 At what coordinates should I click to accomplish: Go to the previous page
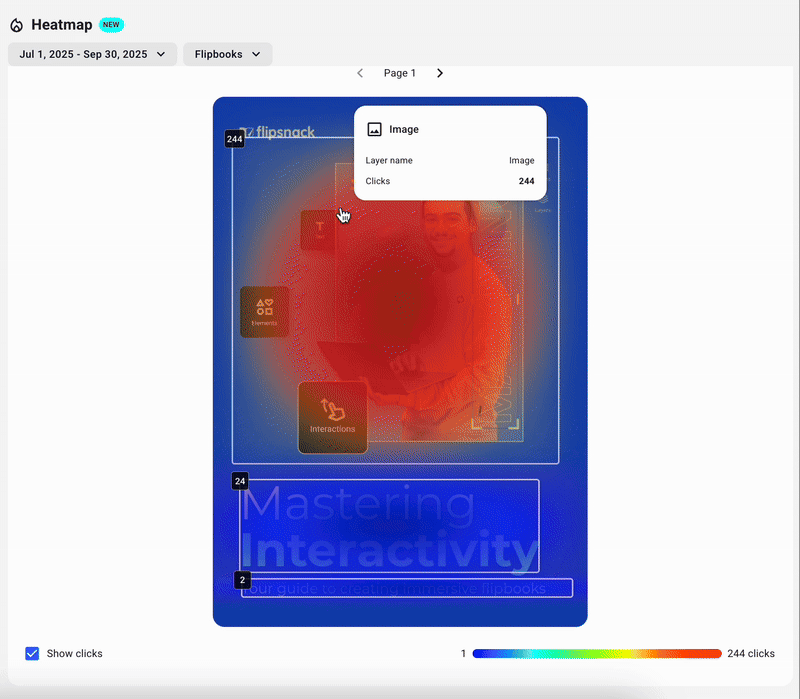pos(360,73)
